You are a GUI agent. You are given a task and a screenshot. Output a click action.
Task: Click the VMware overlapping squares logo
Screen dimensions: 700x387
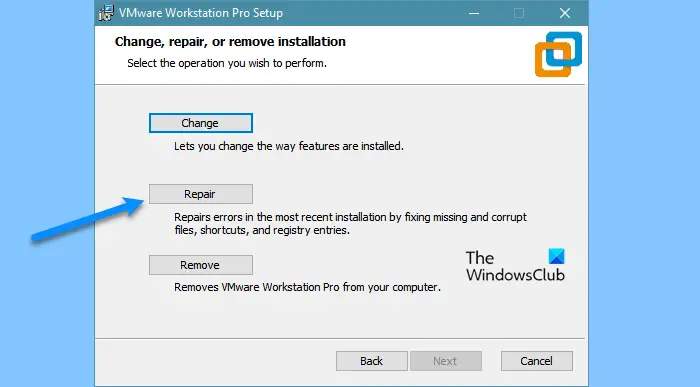tap(558, 54)
